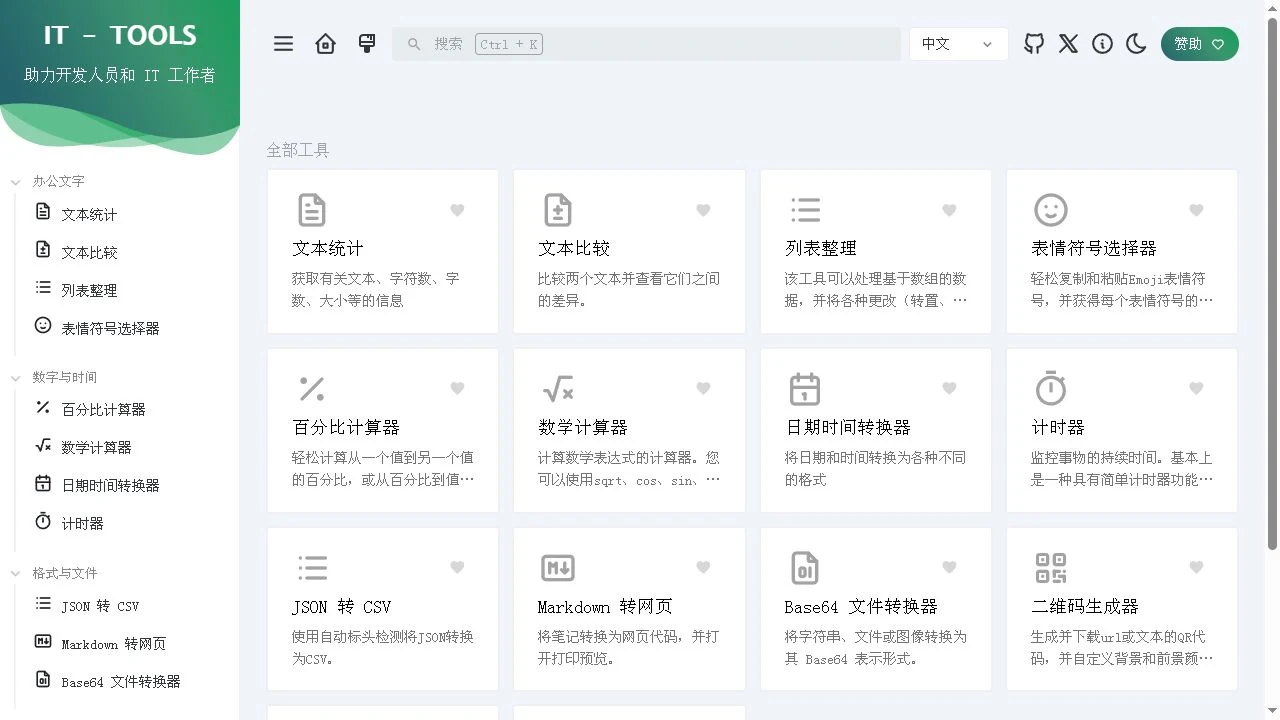
Task: Favorite the 列表整理 card with heart
Action: point(949,210)
